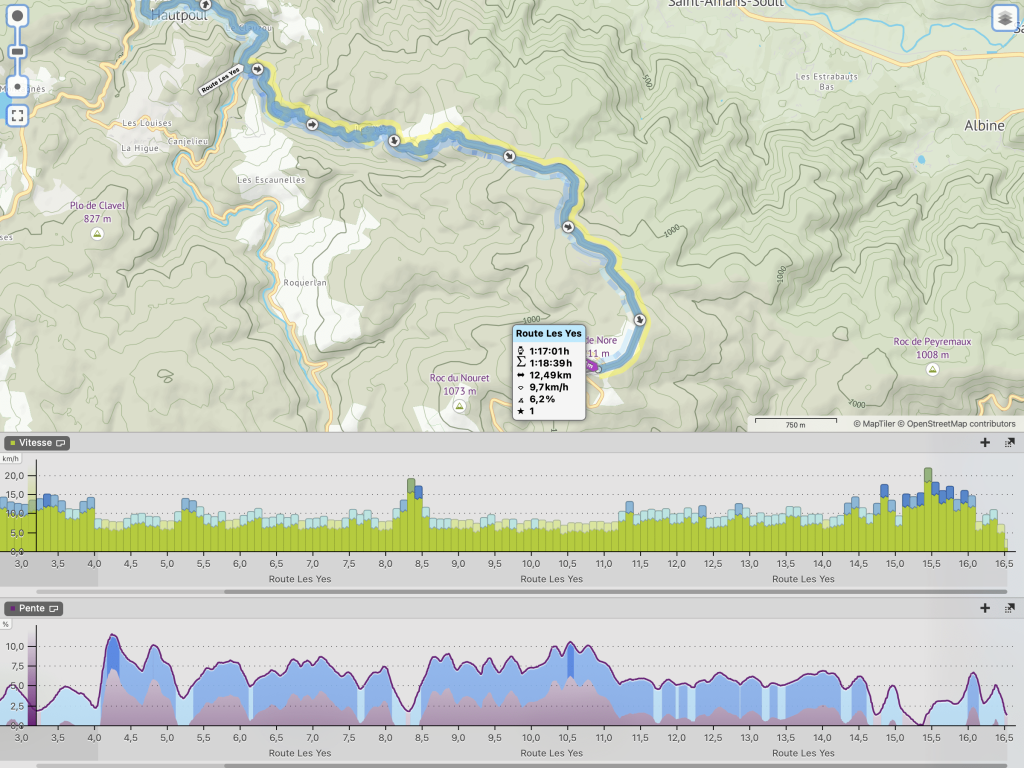This screenshot has width=1024, height=768.
Task: Select the Roc du Nouret summit marker
Action: [x=459, y=407]
